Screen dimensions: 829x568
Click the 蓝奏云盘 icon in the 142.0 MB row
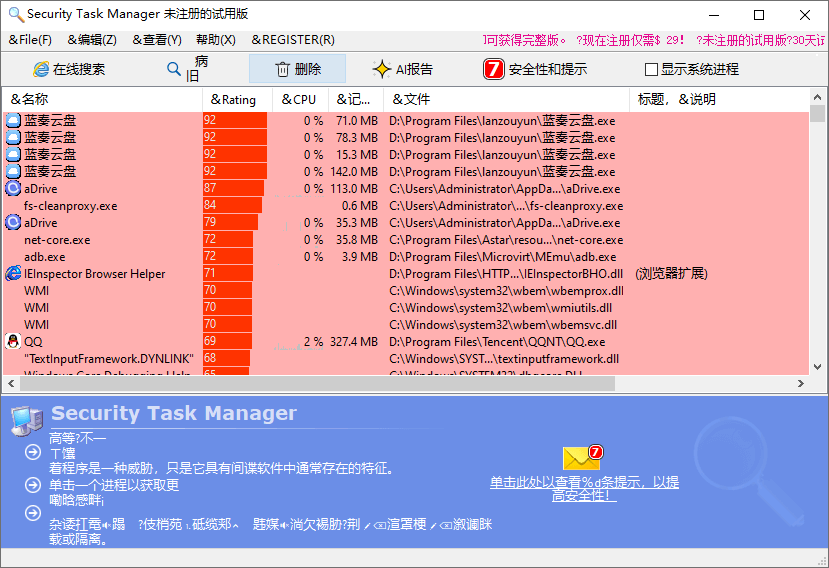pyautogui.click(x=13, y=171)
